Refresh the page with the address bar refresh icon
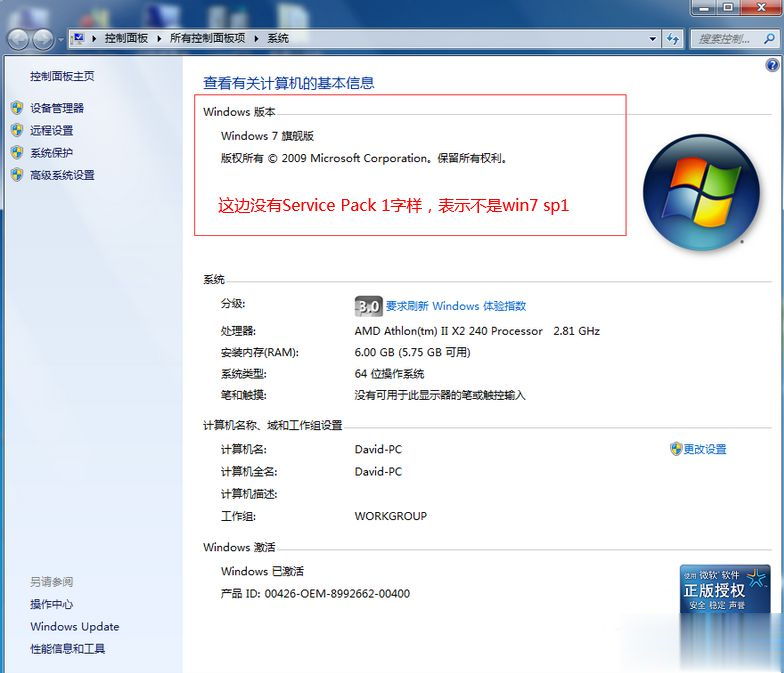The width and height of the screenshot is (784, 673). (x=672, y=38)
